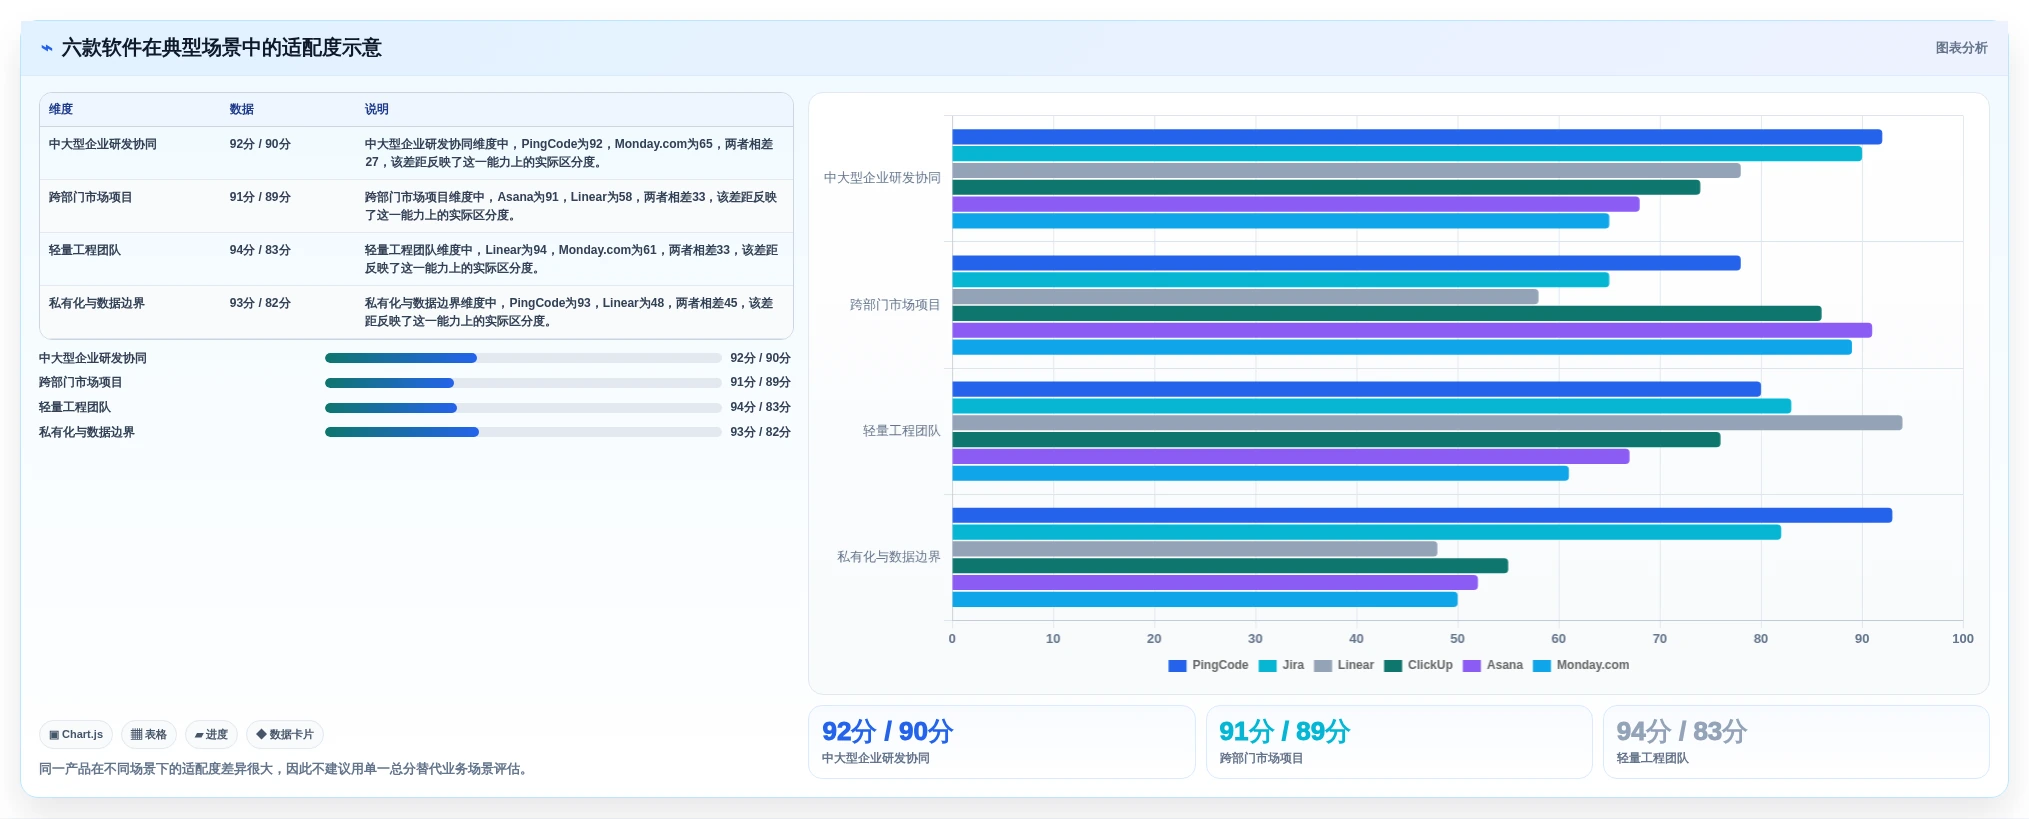Open the 数据卡片 tag chip
The width and height of the screenshot is (2029, 819).
285,735
